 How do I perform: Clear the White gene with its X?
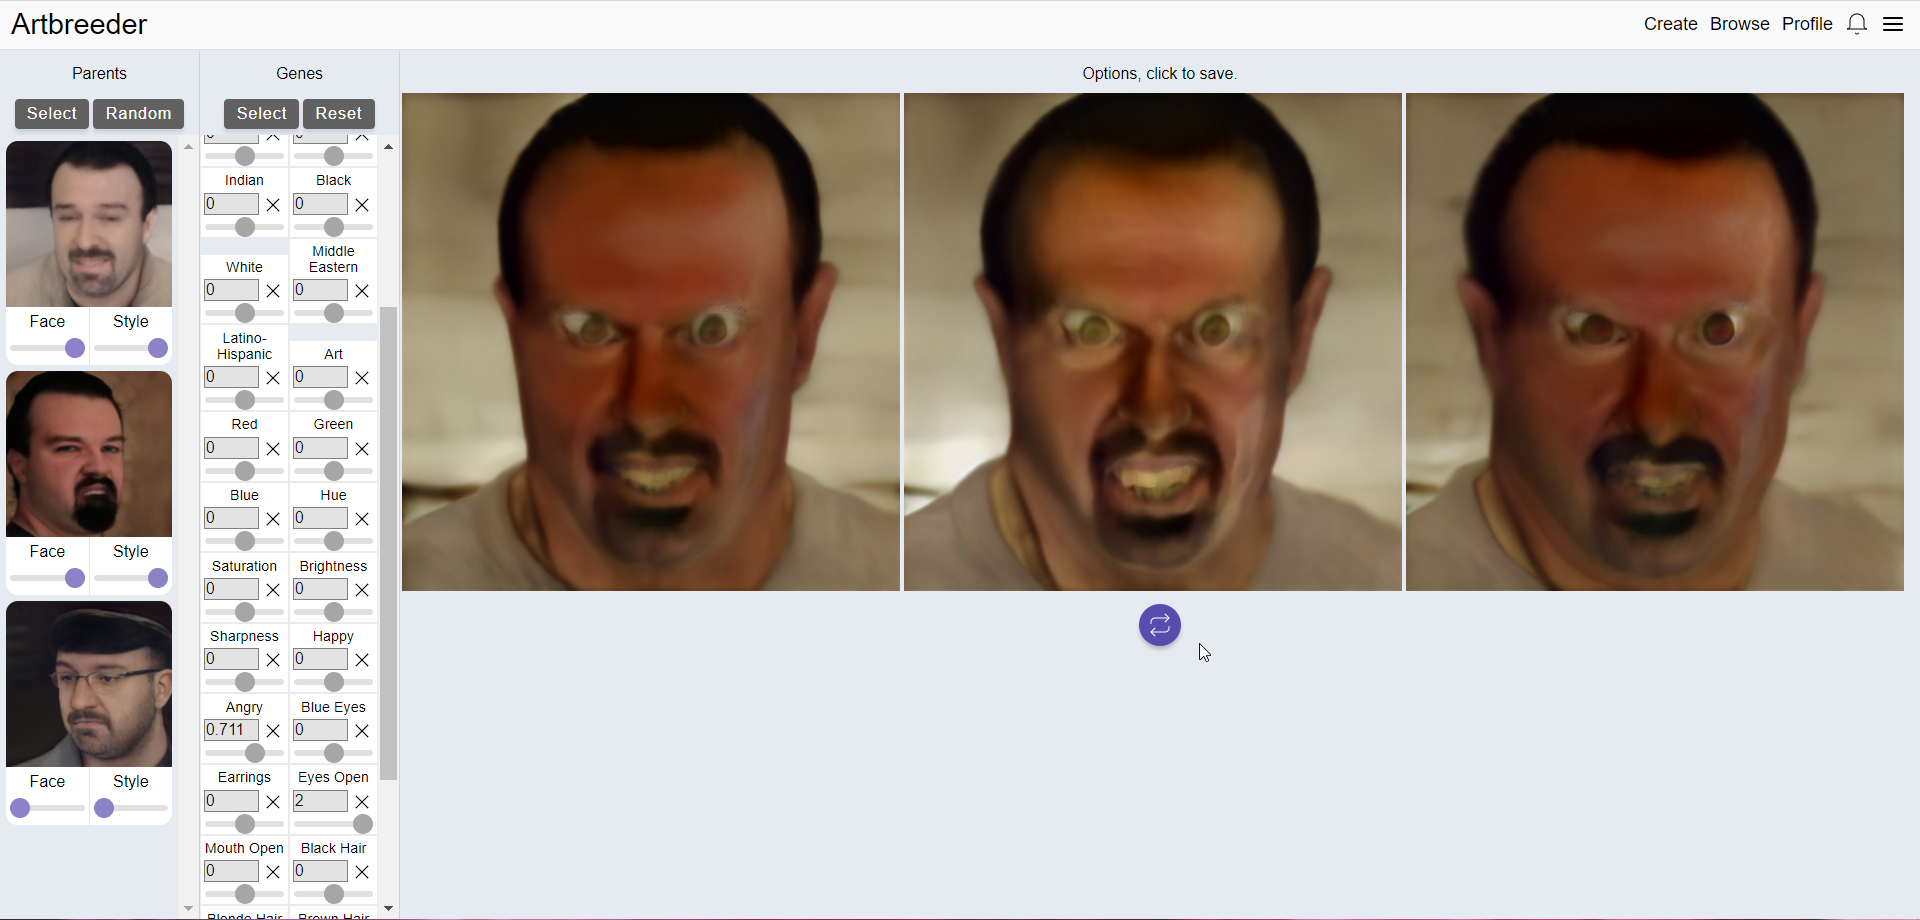tap(273, 291)
